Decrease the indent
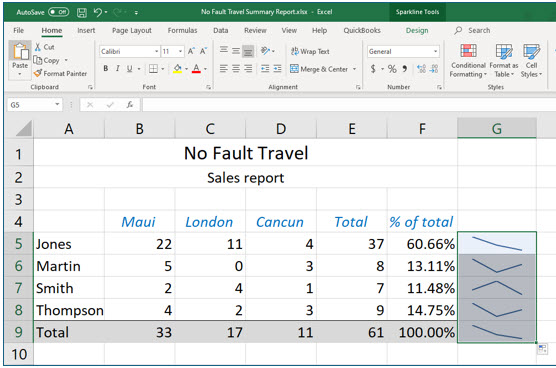Image resolution: width=556 pixels, height=368 pixels. pyautogui.click(x=265, y=68)
